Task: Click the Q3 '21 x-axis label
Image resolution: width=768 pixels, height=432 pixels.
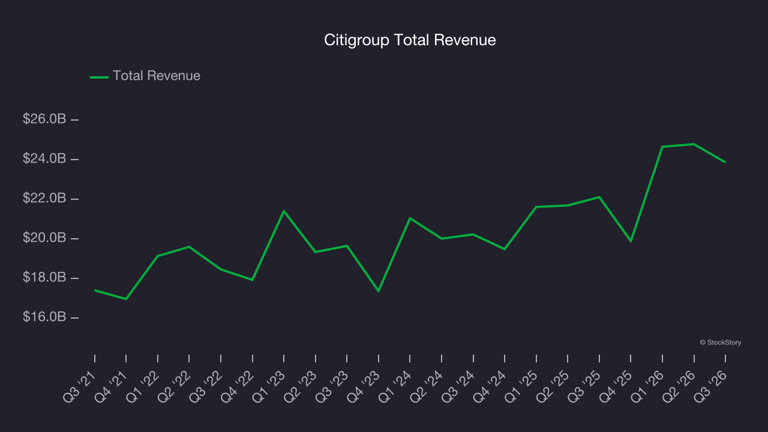Action: point(79,387)
